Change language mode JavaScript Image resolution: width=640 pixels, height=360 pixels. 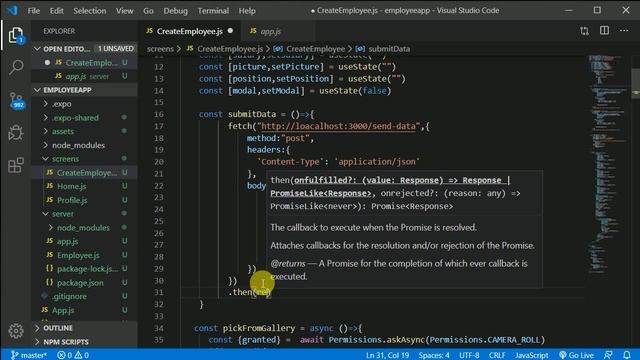click(x=531, y=355)
